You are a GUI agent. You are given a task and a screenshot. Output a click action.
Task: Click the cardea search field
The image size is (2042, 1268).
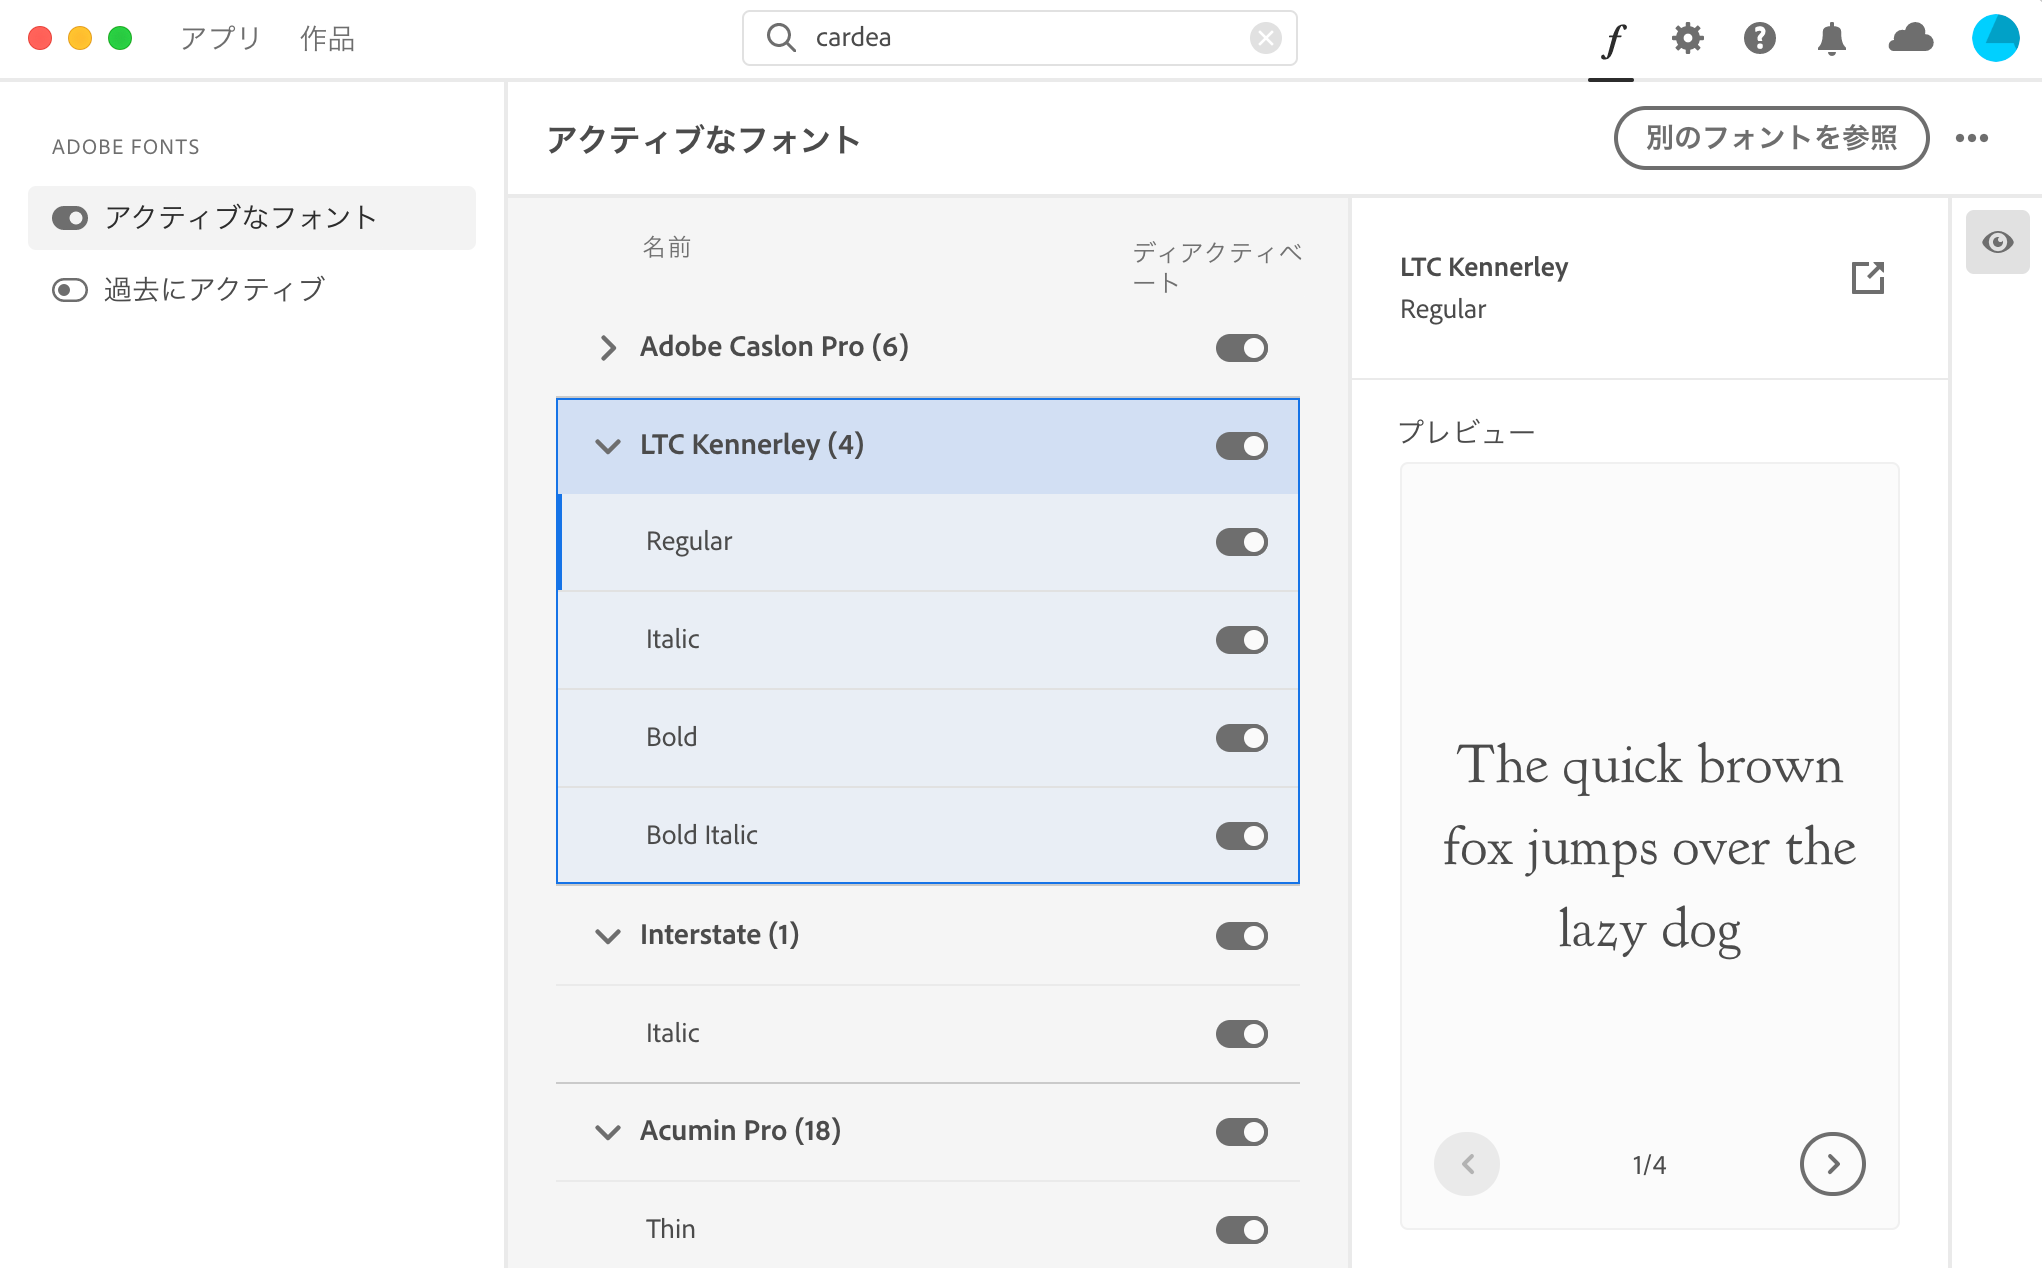coord(1020,38)
